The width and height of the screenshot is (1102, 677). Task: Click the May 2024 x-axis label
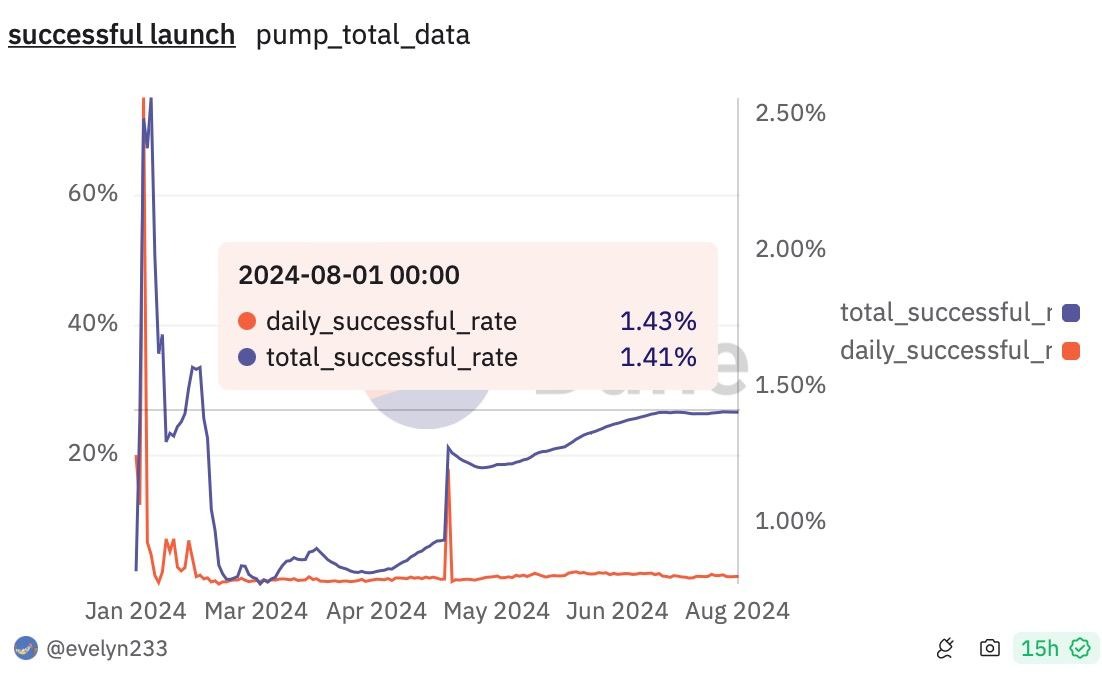(496, 610)
